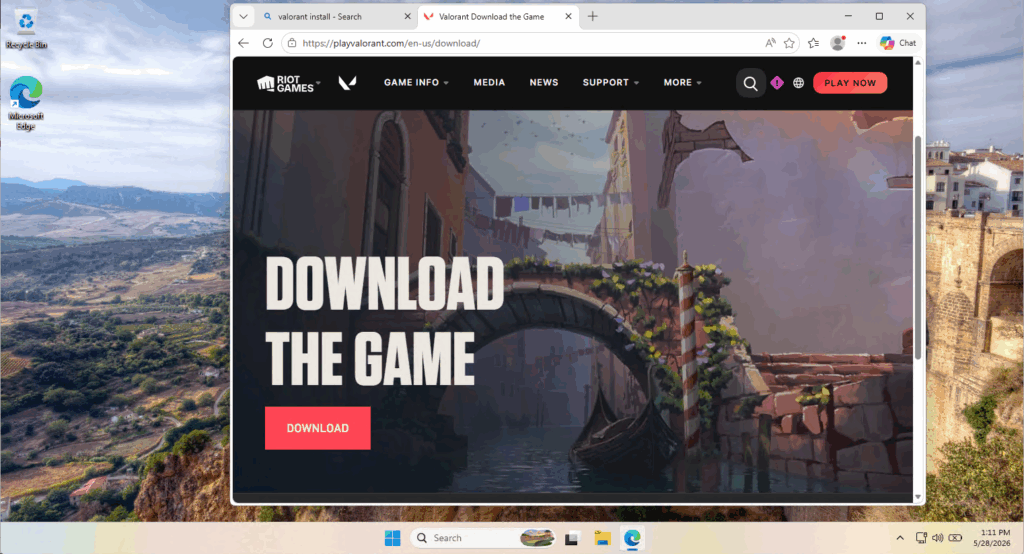Open the Read aloud icon
The image size is (1024, 554).
click(771, 43)
